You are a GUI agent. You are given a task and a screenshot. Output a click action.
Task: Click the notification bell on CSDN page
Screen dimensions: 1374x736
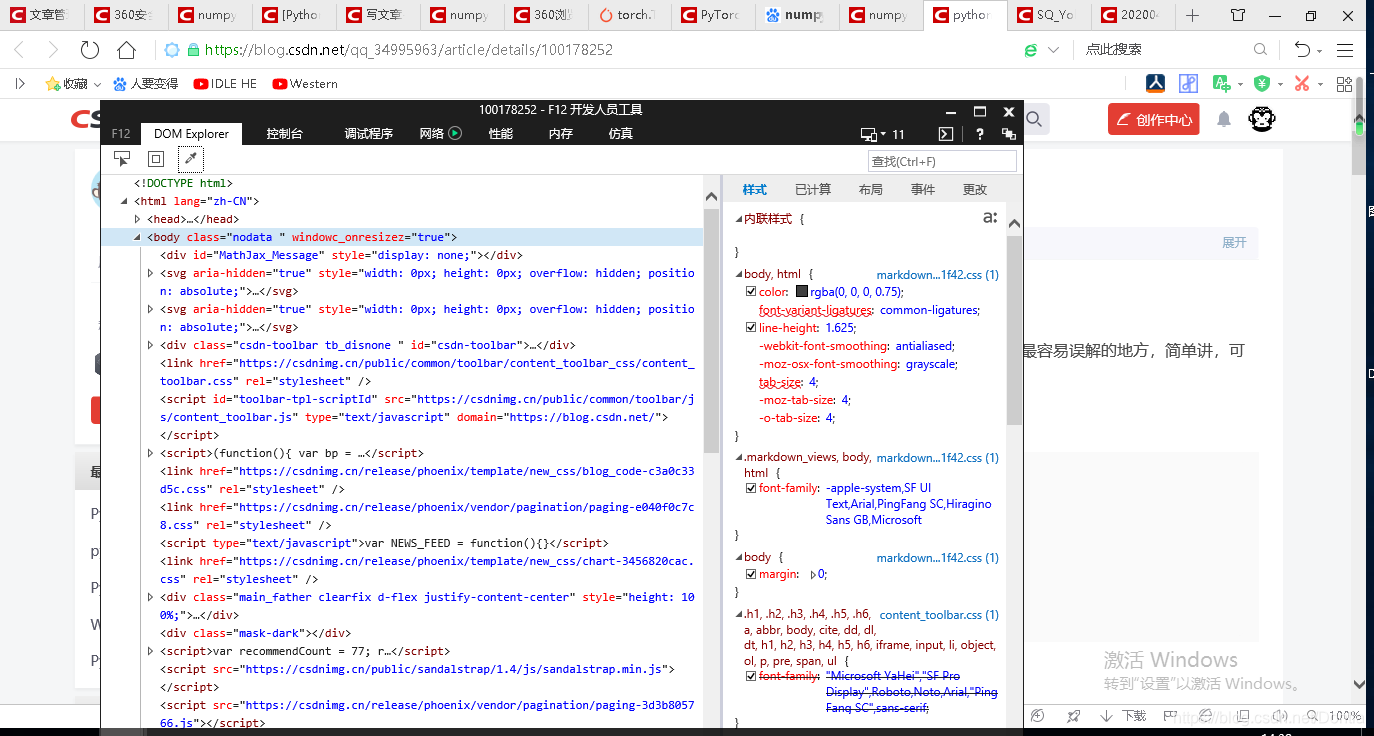(x=1224, y=119)
